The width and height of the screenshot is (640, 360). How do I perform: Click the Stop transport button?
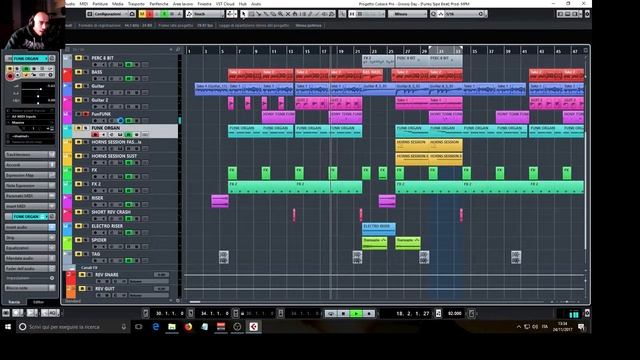(343, 313)
